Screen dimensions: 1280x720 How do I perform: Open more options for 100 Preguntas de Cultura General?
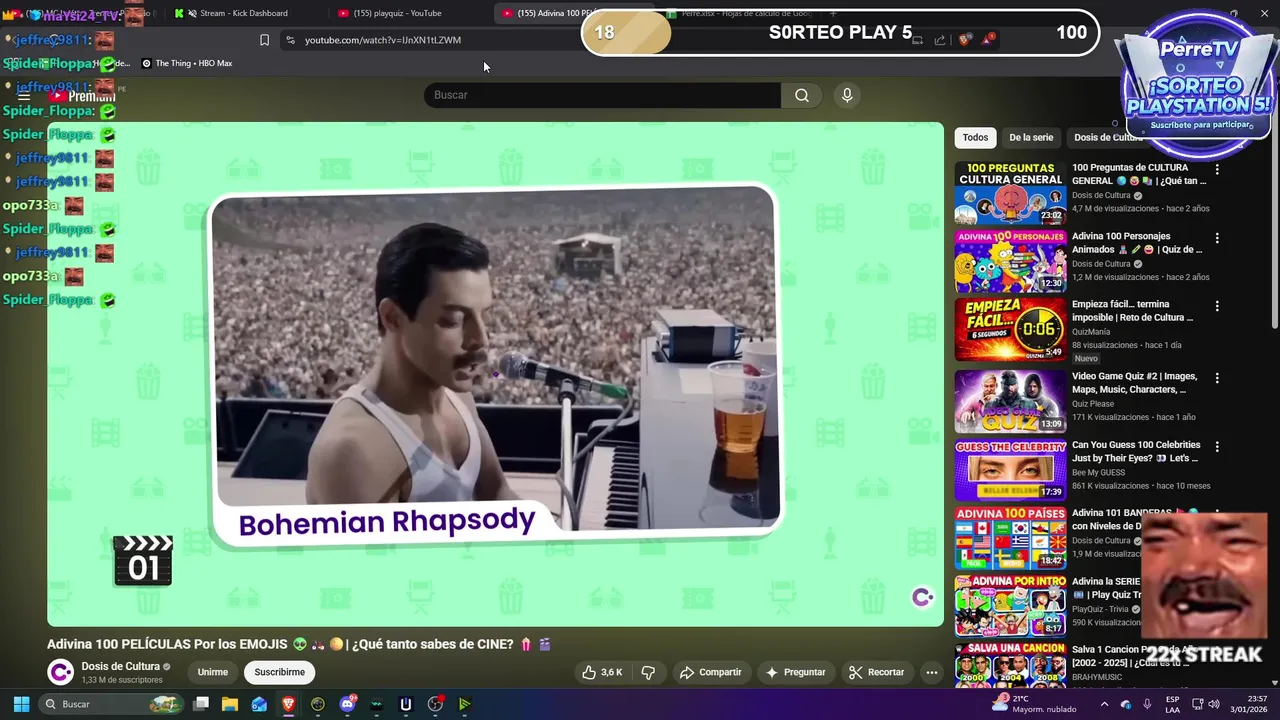point(1217,170)
